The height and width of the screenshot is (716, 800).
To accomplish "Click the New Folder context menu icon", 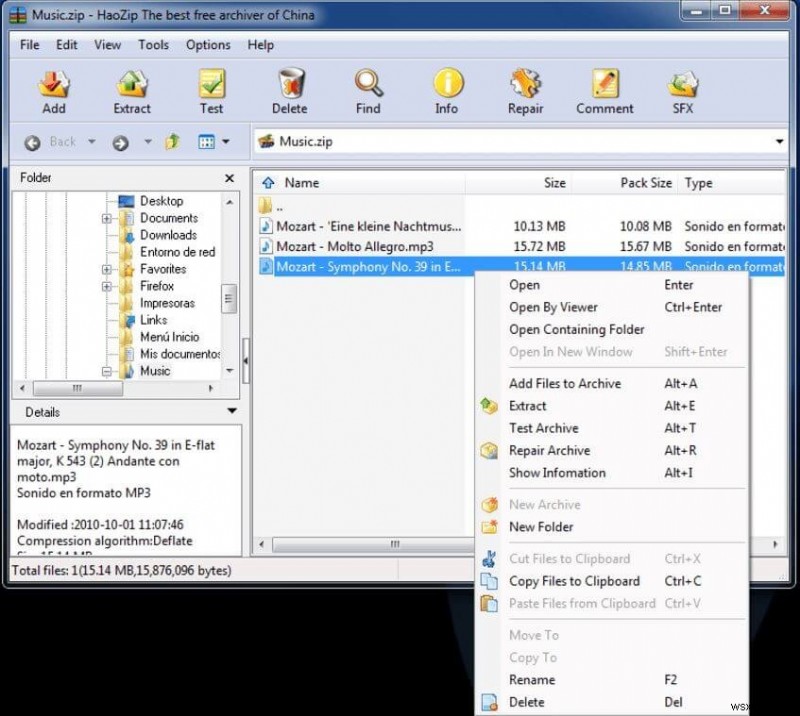I will click(490, 527).
